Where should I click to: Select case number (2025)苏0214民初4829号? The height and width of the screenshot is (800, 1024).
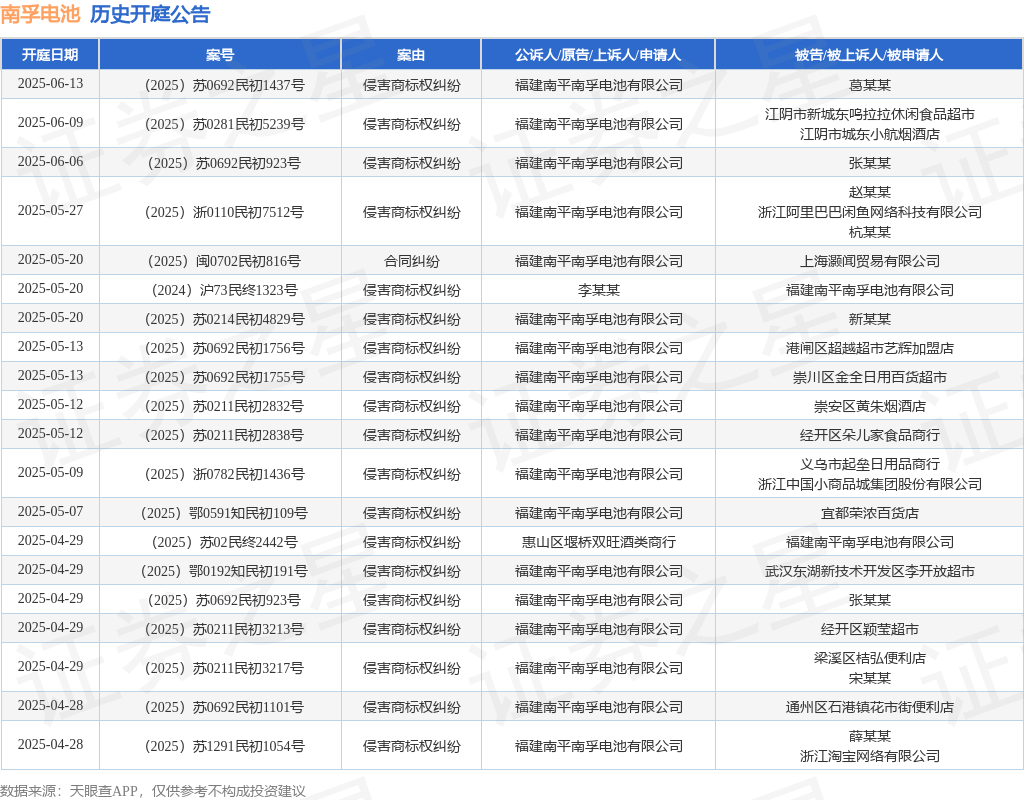(x=224, y=319)
